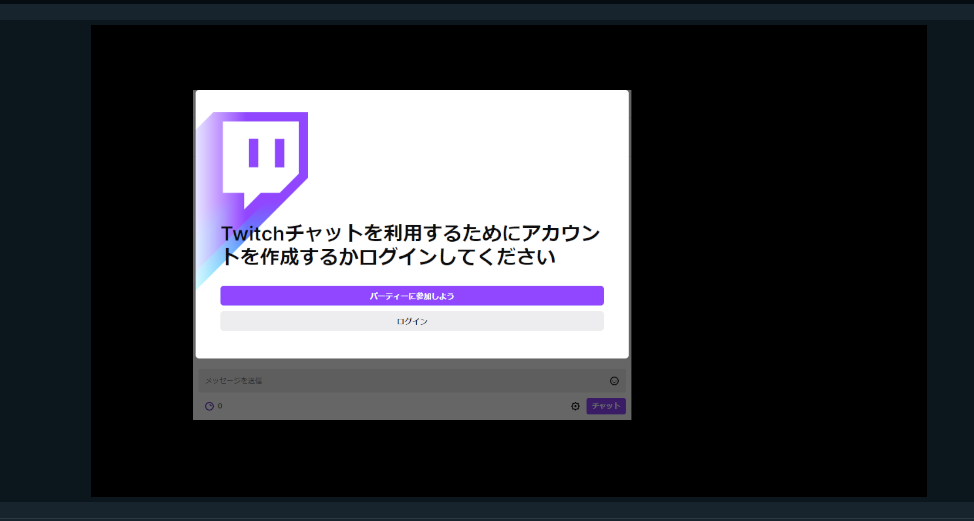Click heading line を作成するかログインしてください
This screenshot has width=974, height=521.
[388, 257]
